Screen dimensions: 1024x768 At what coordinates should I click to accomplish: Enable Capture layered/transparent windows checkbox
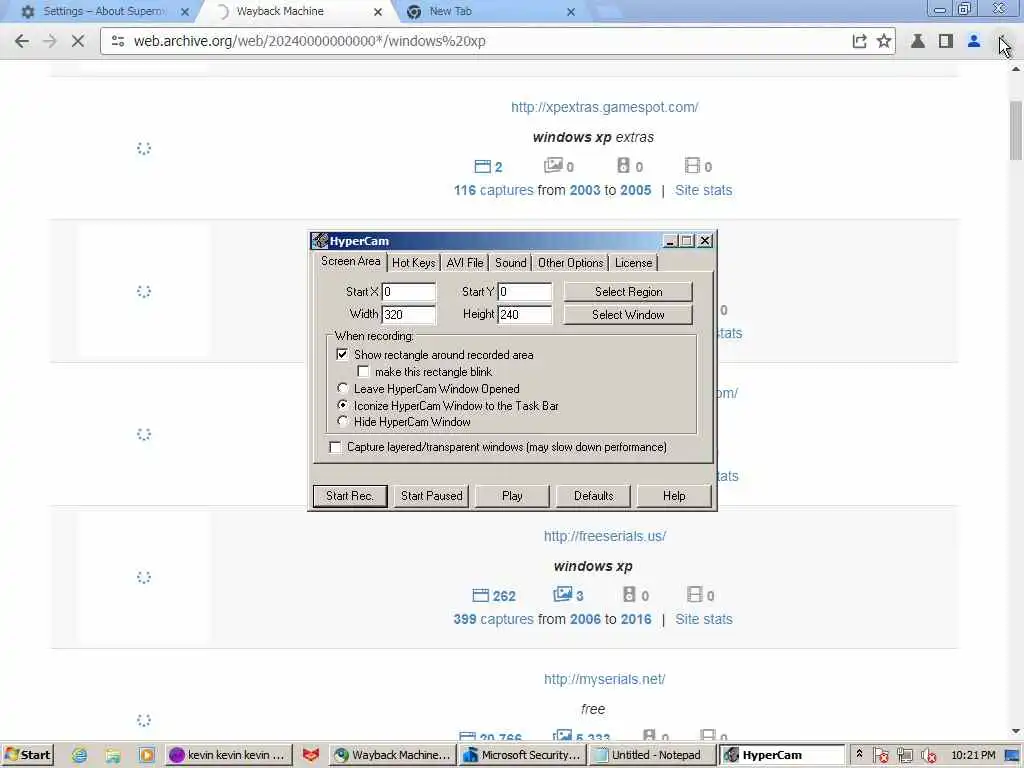pyautogui.click(x=335, y=447)
